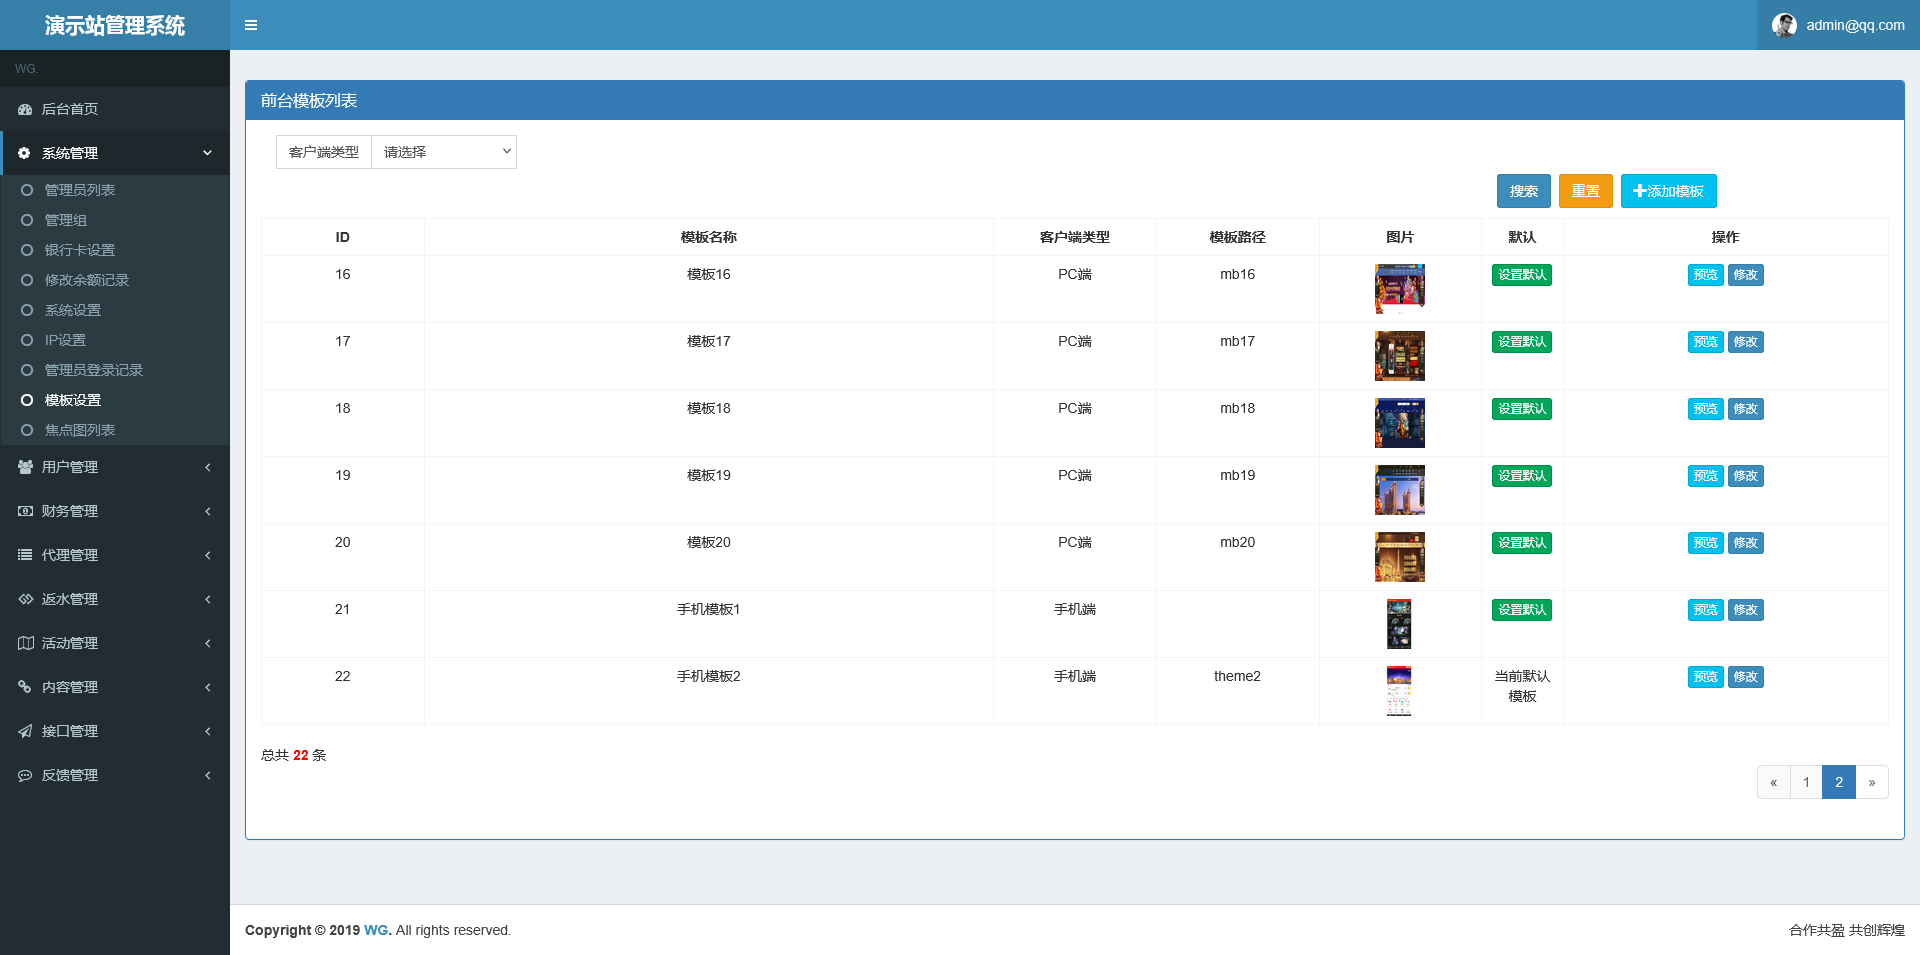Click the paper plane icon beside 接口管理
This screenshot has width=1920, height=955.
click(25, 731)
